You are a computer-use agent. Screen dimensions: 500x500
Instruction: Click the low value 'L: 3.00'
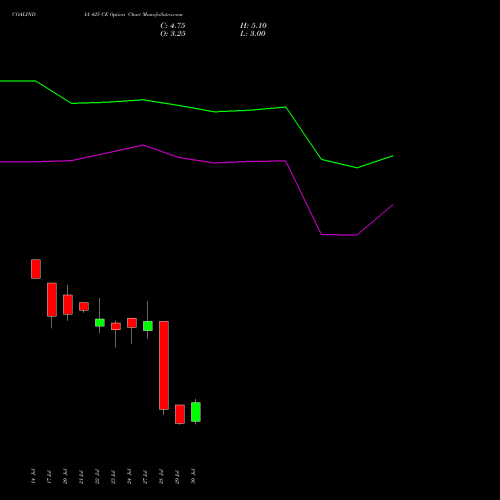coord(253,34)
